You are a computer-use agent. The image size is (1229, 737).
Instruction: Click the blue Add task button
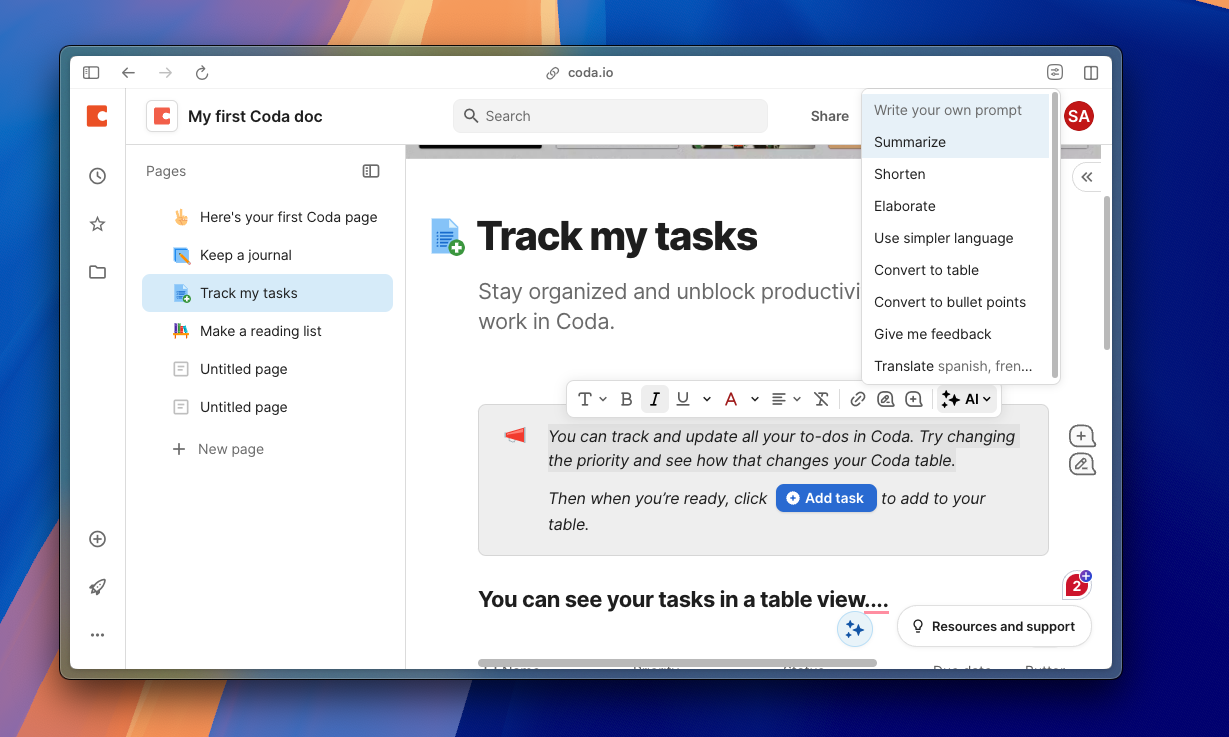point(826,498)
